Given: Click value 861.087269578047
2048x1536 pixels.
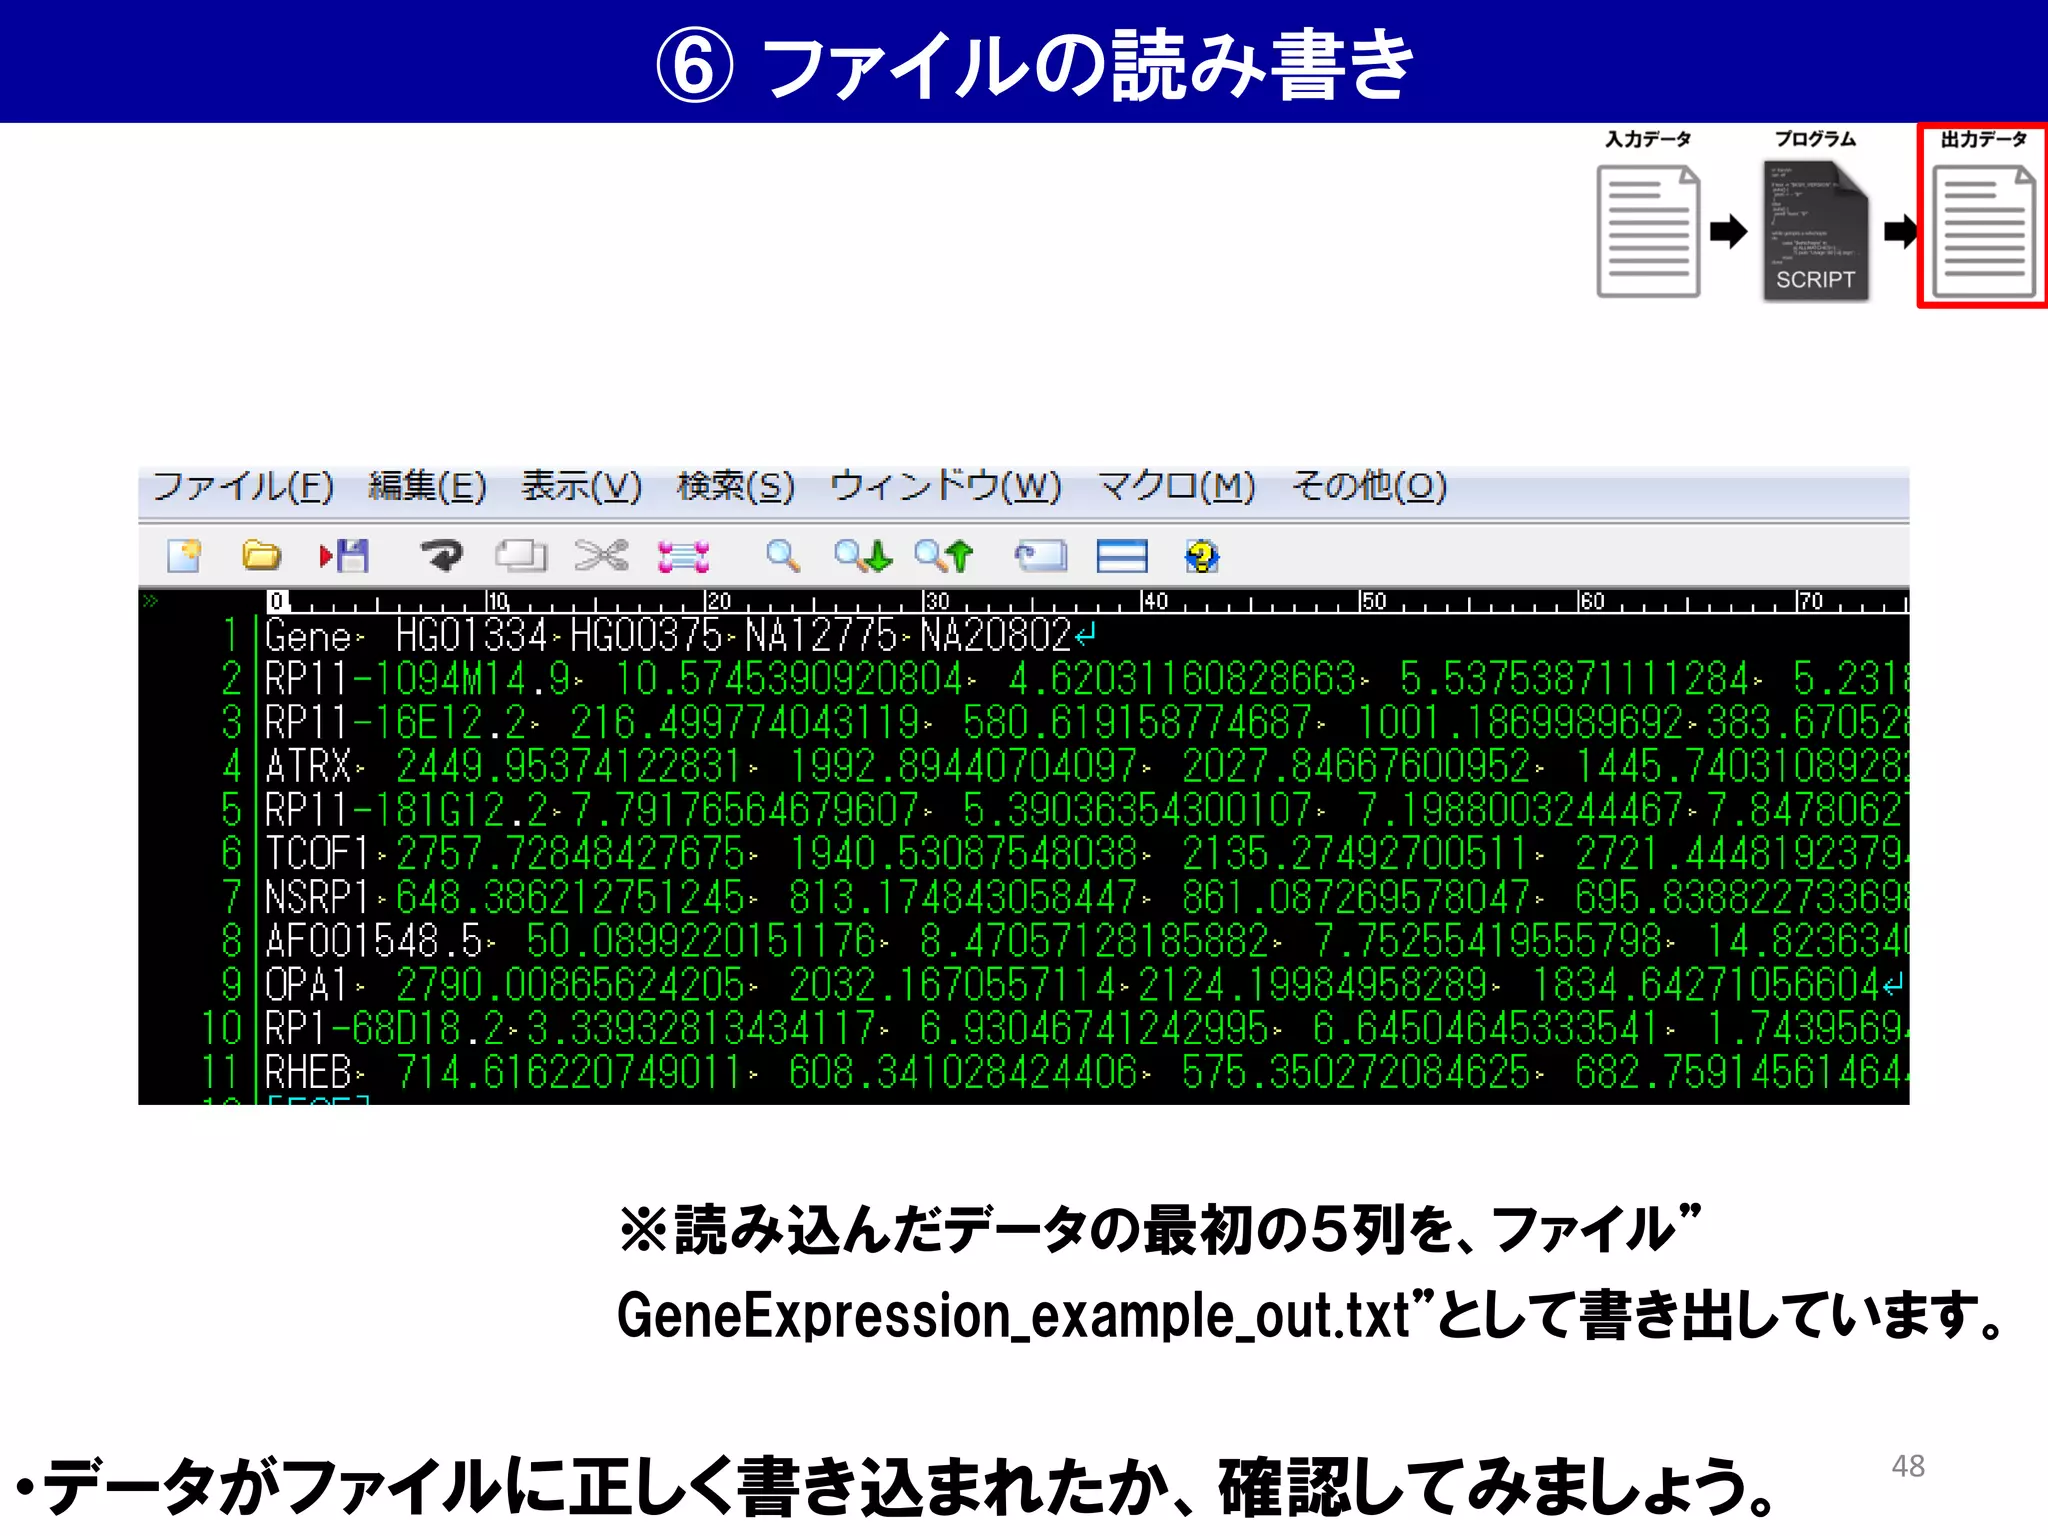Looking at the screenshot, I should pos(1357,898).
